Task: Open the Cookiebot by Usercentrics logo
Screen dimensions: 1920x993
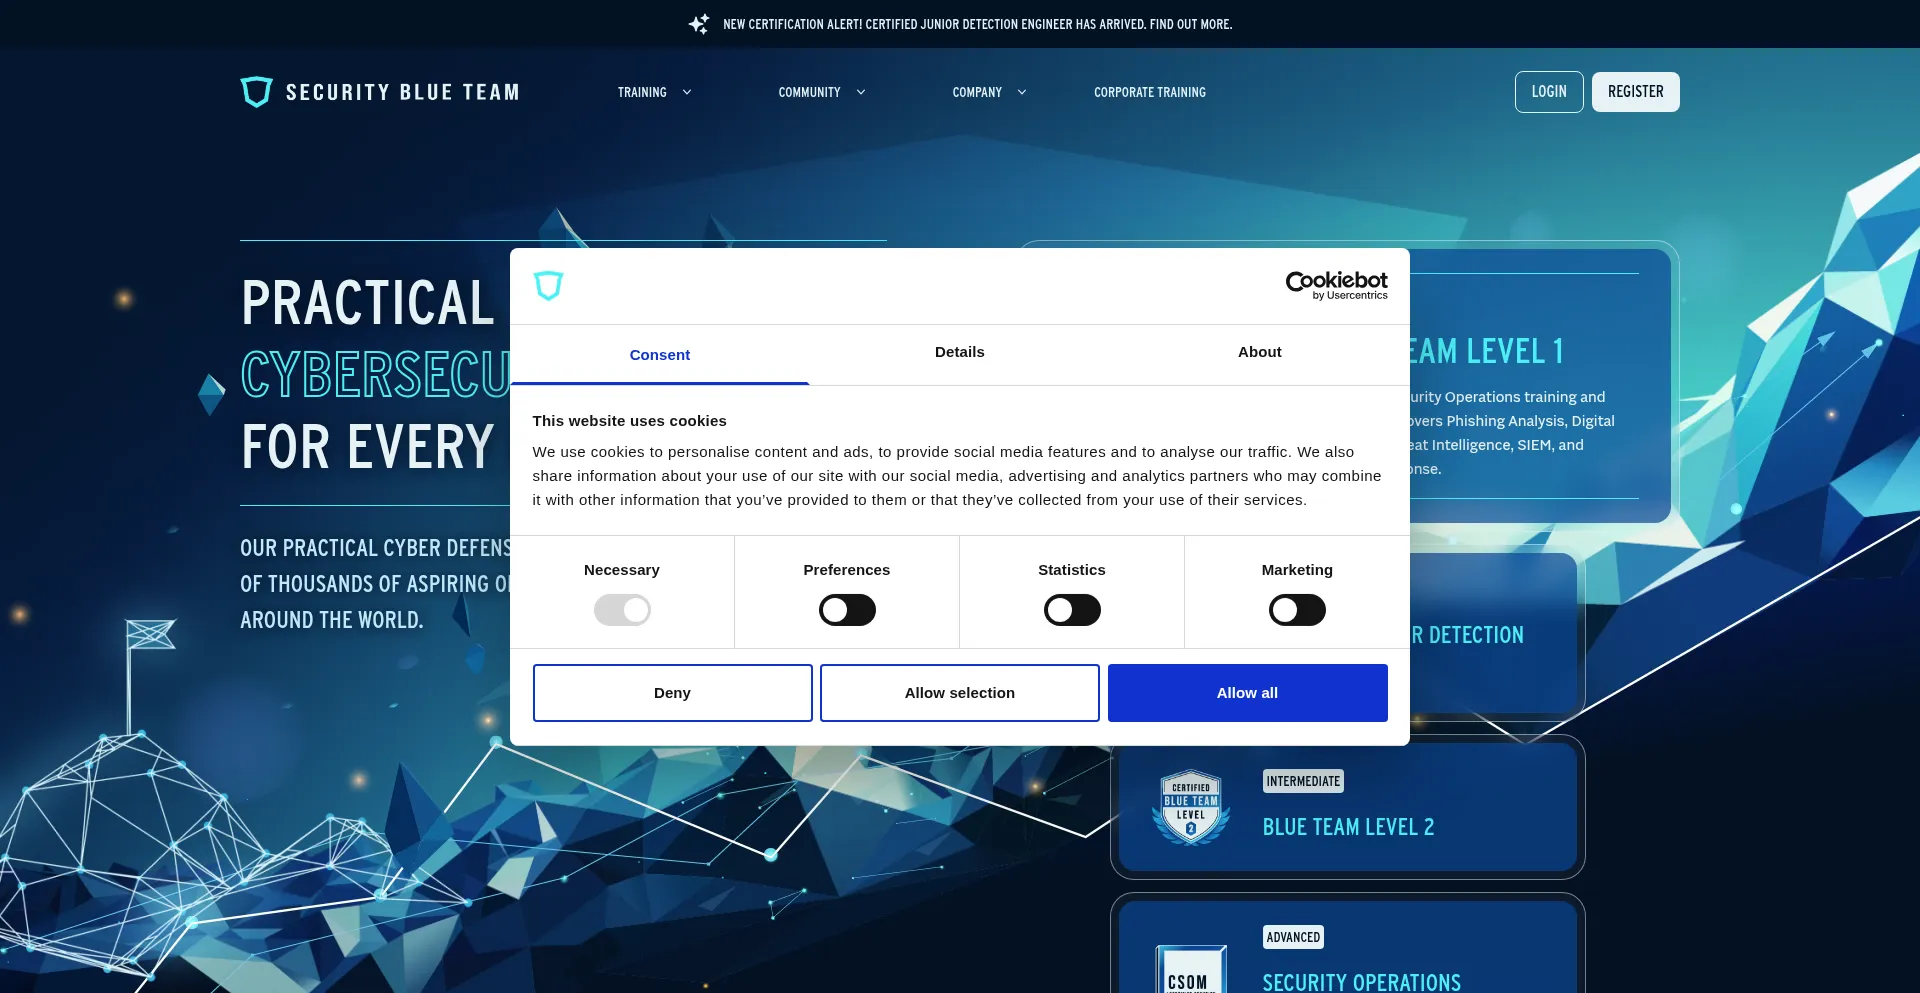Action: [x=1336, y=285]
